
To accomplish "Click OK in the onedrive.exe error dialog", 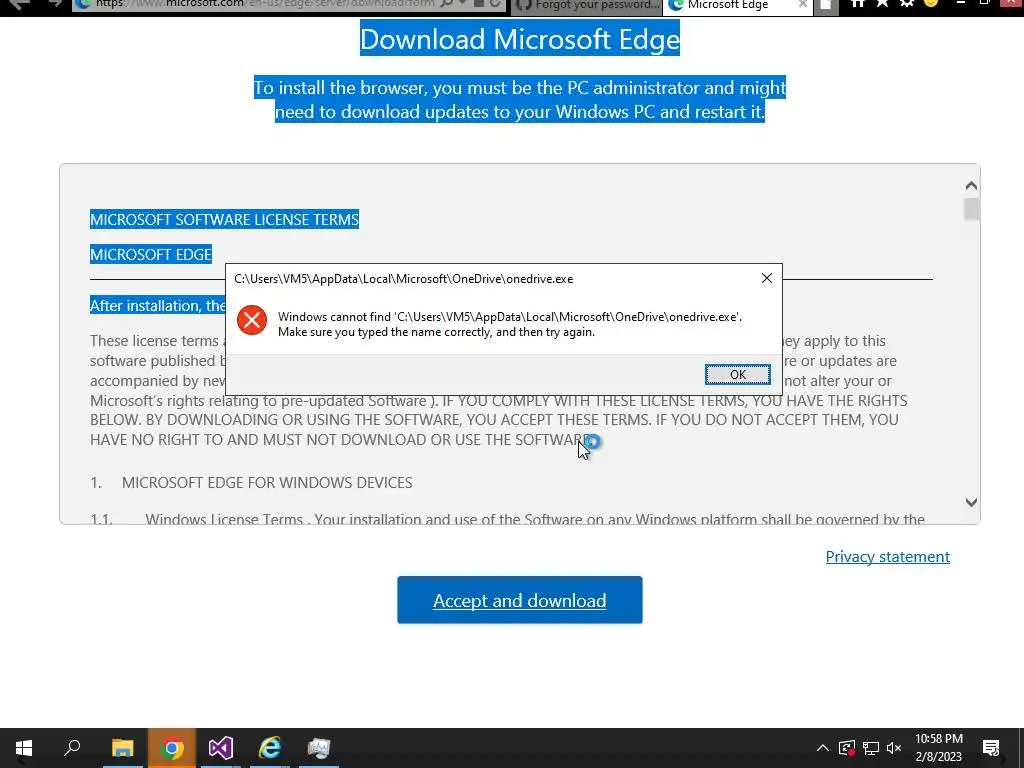I will (737, 374).
